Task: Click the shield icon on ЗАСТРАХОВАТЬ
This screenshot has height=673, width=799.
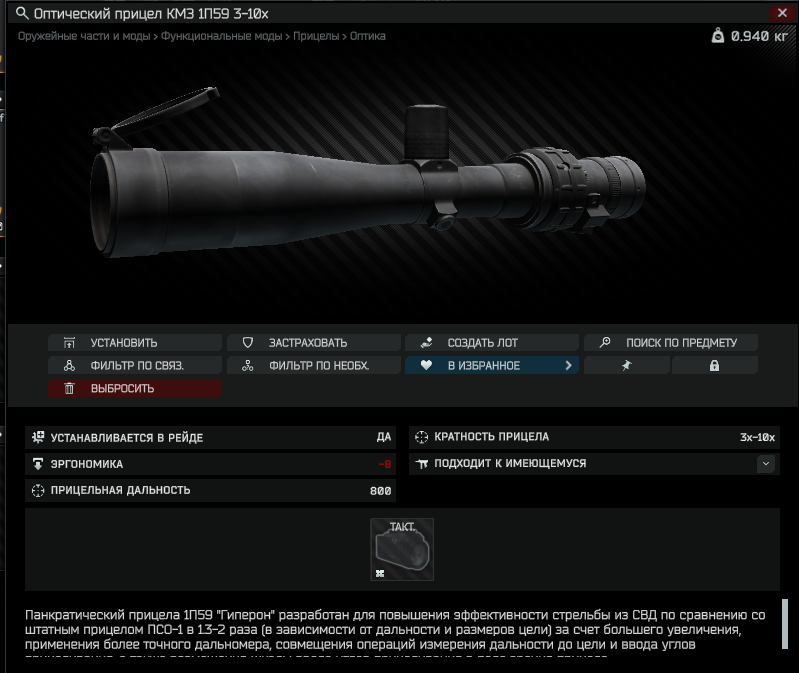Action: tap(248, 342)
